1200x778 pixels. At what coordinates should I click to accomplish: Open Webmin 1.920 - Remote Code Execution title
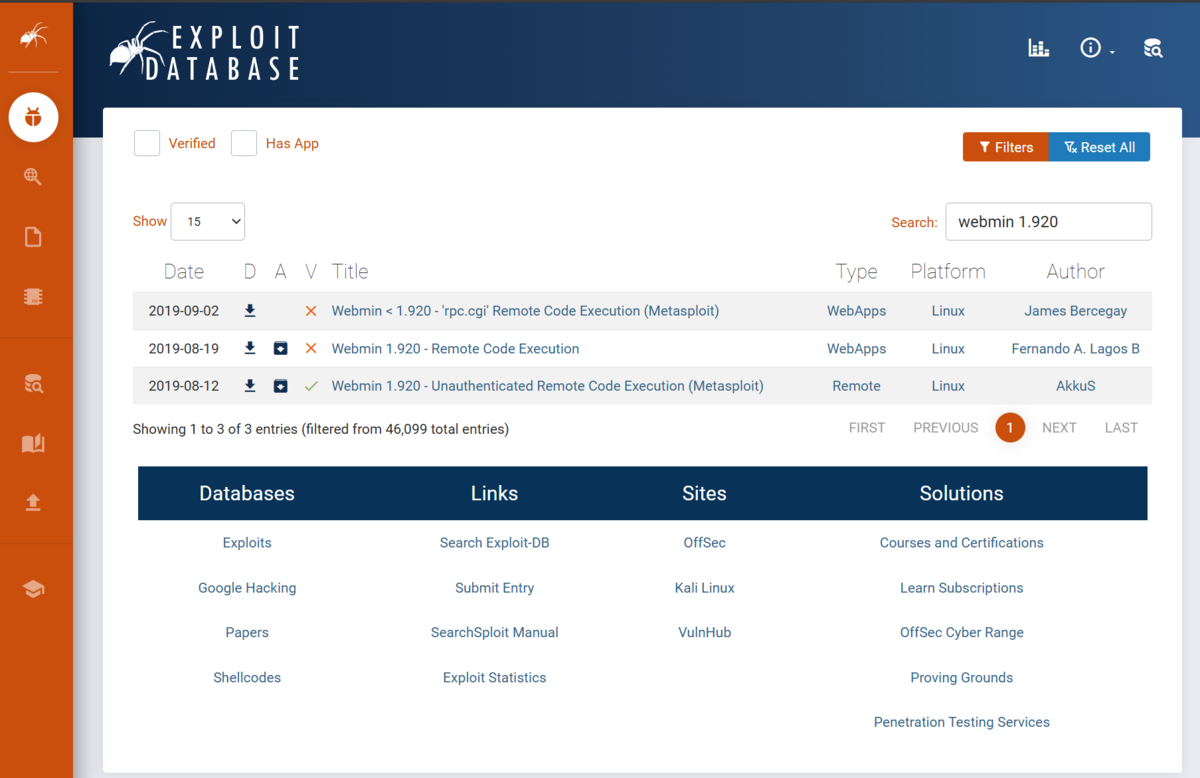click(x=456, y=349)
